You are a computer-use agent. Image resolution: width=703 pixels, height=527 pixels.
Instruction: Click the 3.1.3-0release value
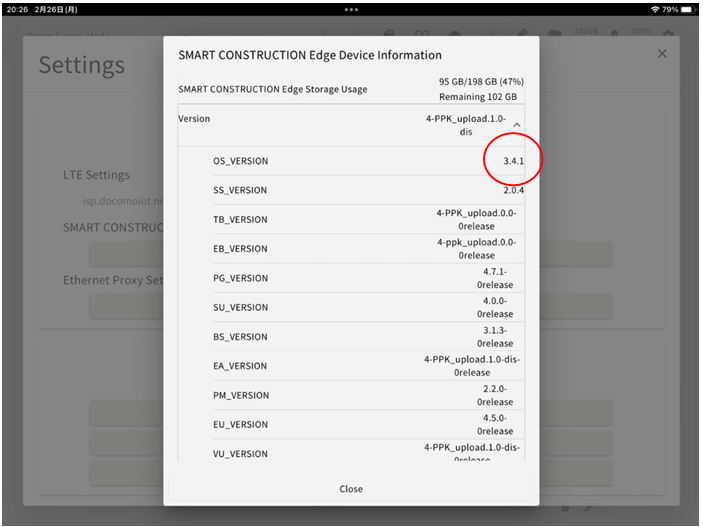click(x=495, y=337)
